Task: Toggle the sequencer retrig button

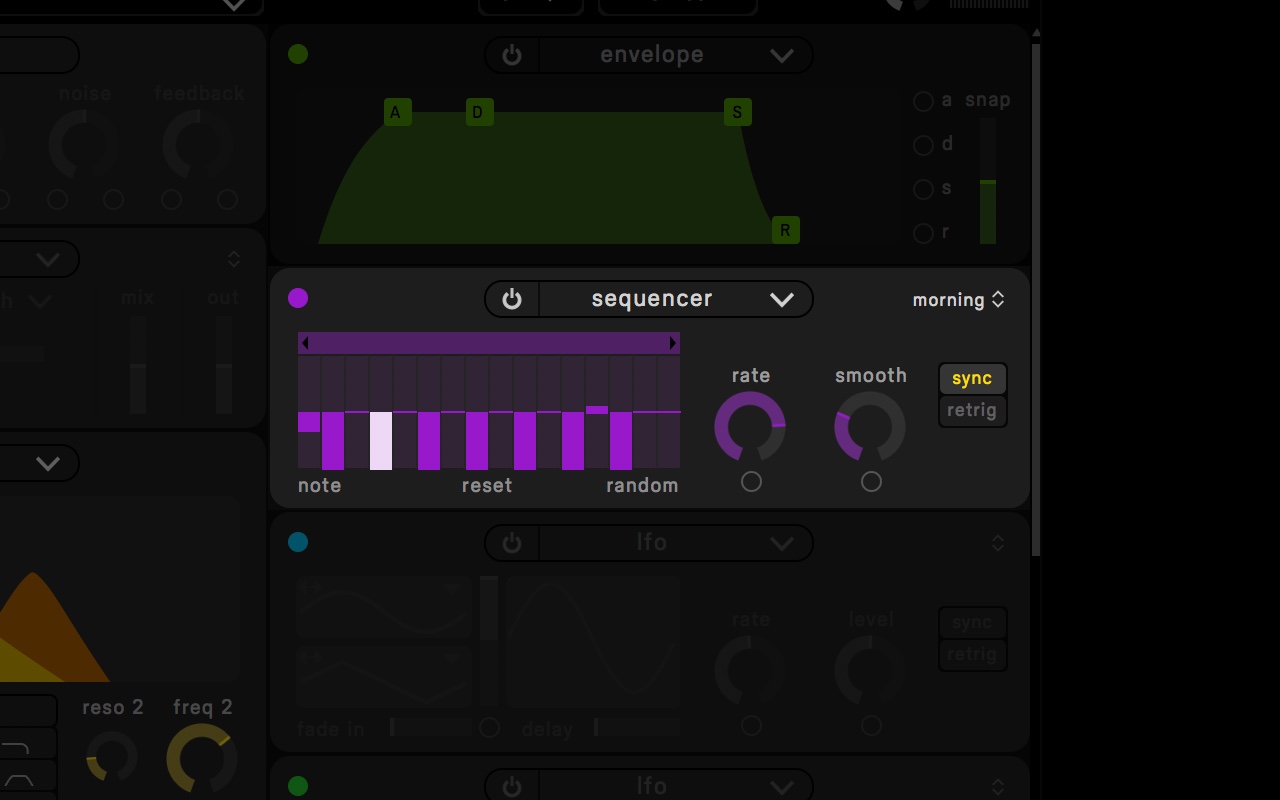Action: (x=972, y=411)
